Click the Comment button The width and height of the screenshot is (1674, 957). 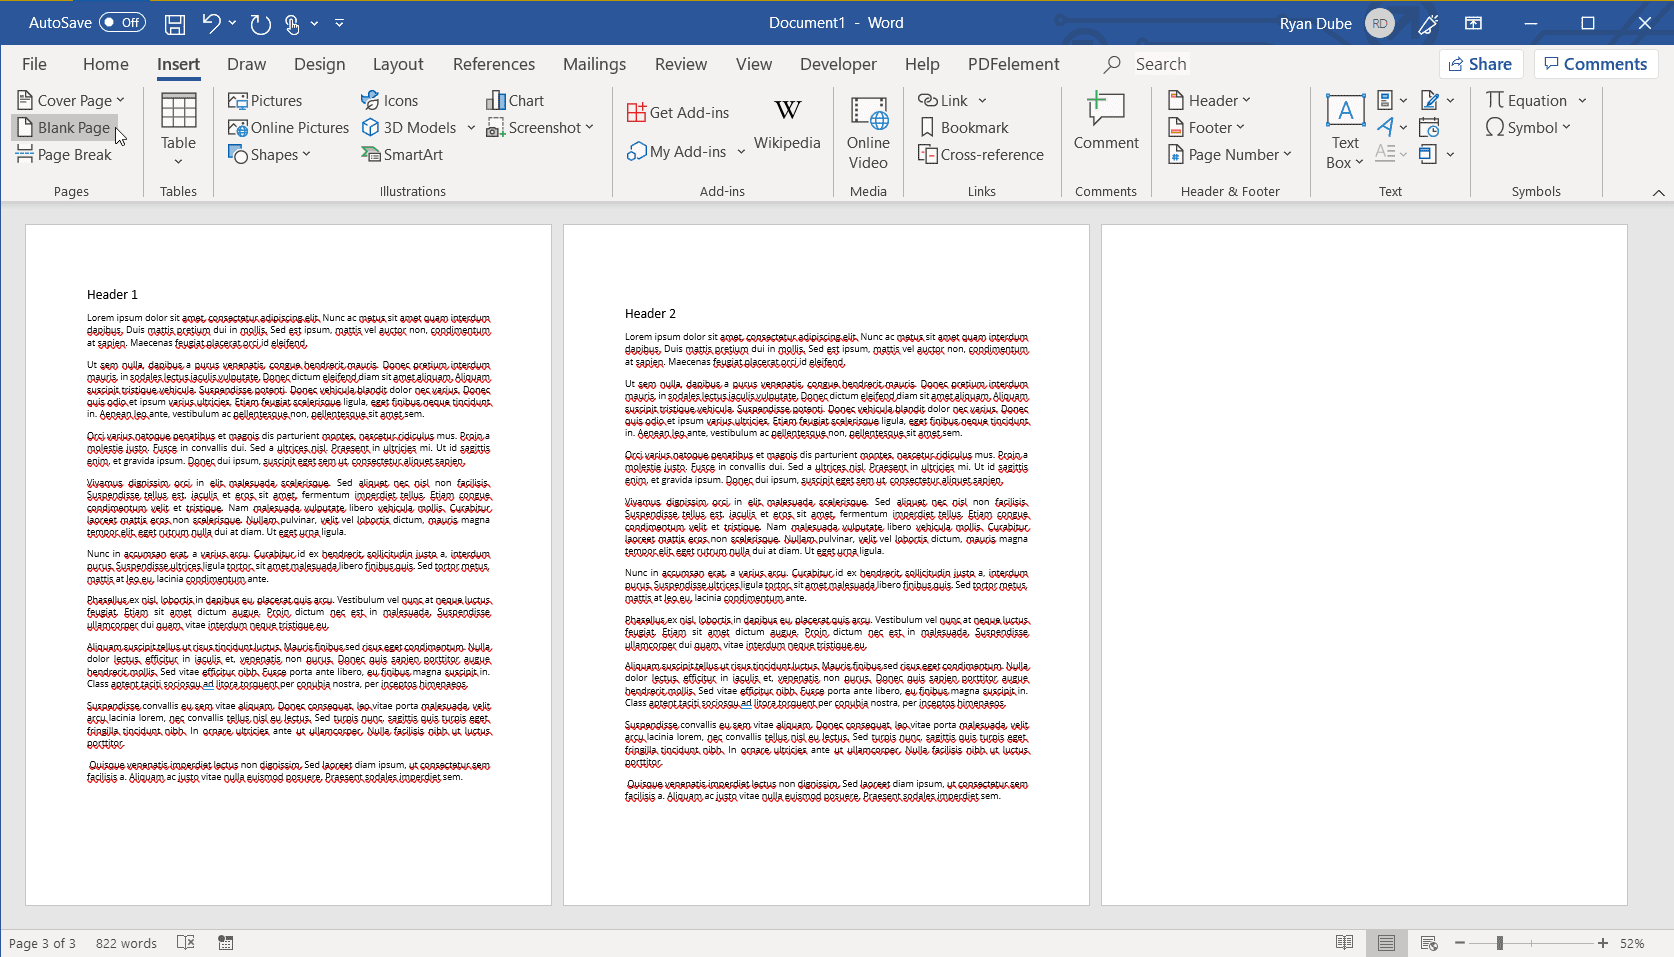1106,122
